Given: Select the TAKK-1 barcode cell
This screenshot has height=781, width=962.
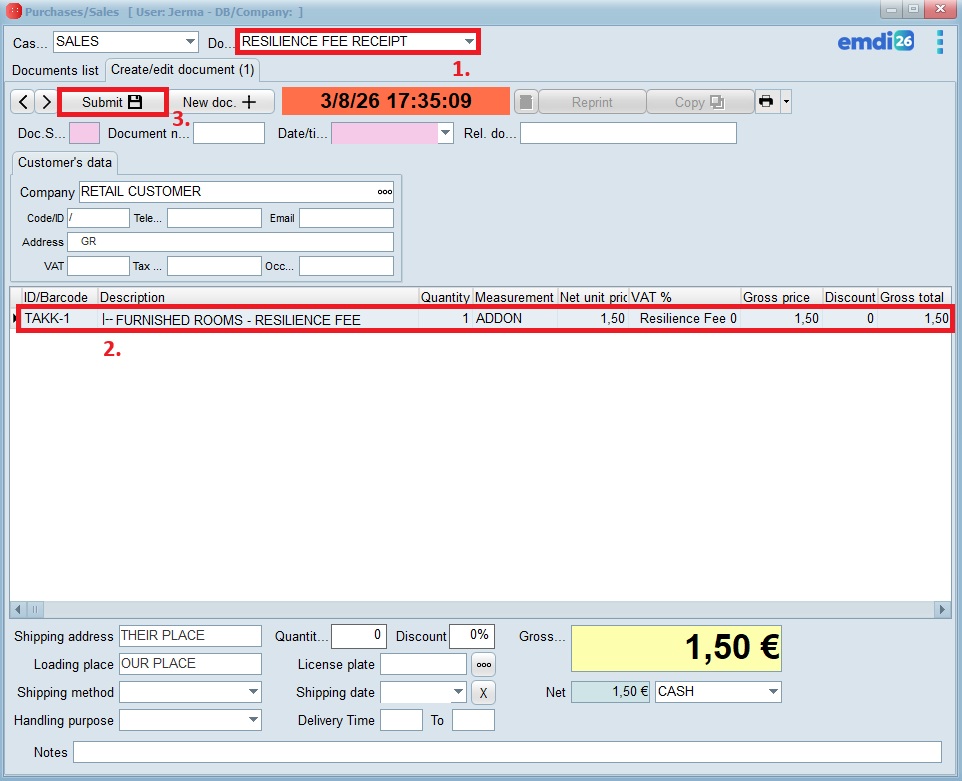Looking at the screenshot, I should [x=60, y=318].
